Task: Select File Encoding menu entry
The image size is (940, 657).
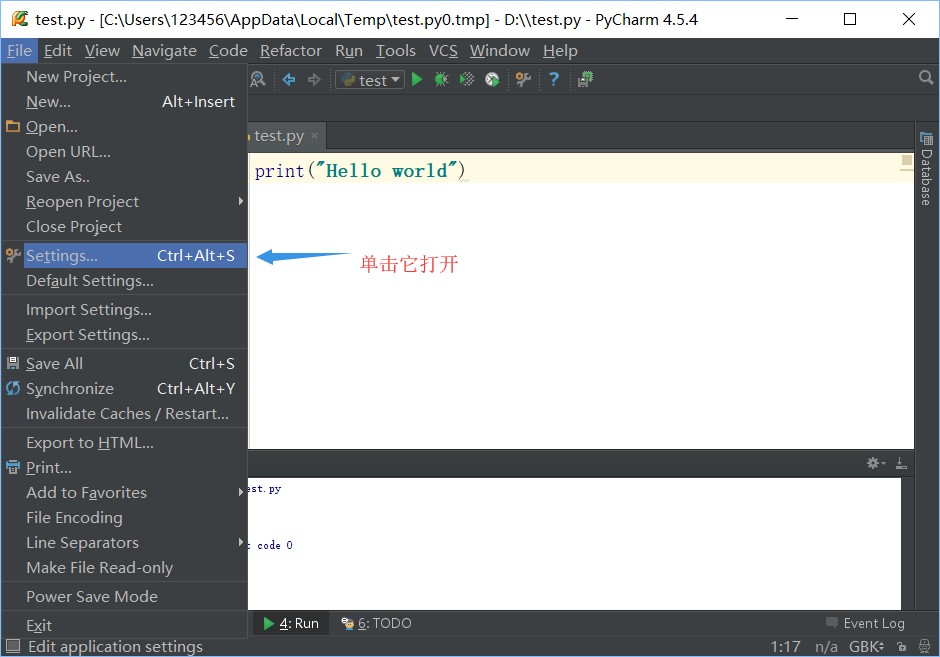Action: [x=124, y=518]
